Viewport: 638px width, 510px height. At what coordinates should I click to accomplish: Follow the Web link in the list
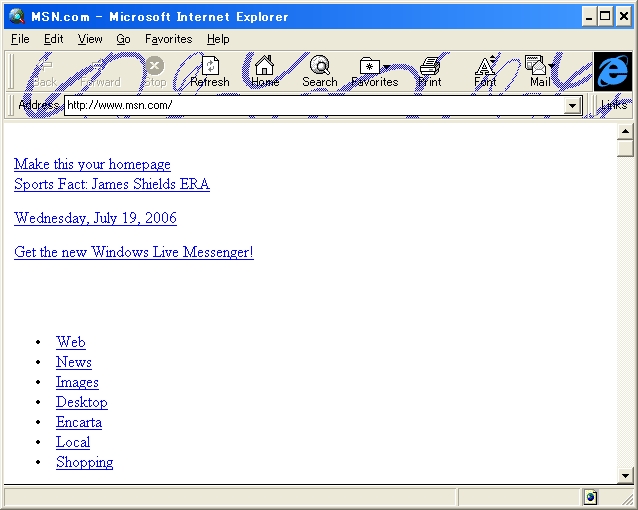point(71,342)
